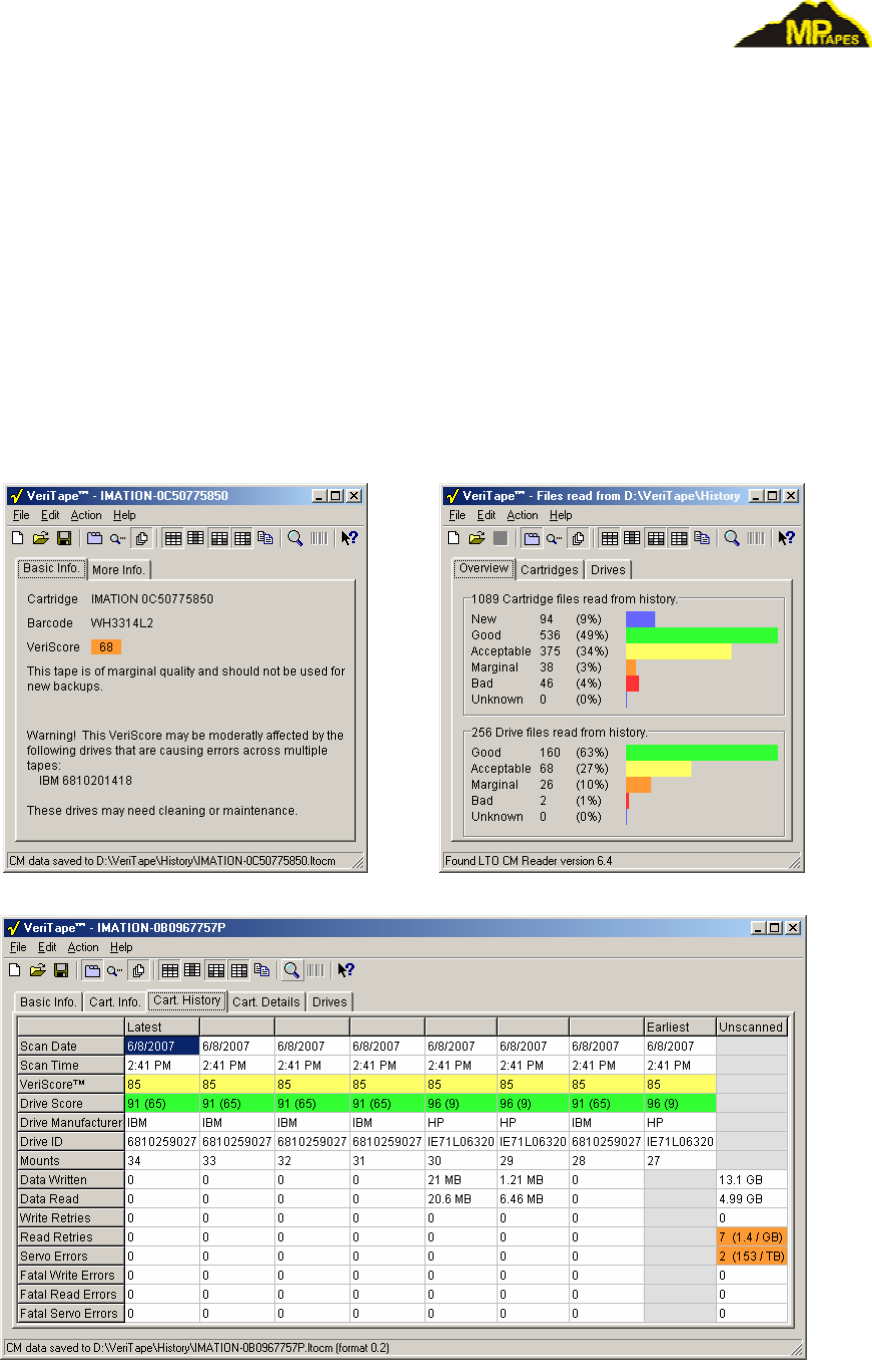Click Open folder icon in IMATION-0C50775850 window
The image size is (872, 1360).
click(x=39, y=537)
